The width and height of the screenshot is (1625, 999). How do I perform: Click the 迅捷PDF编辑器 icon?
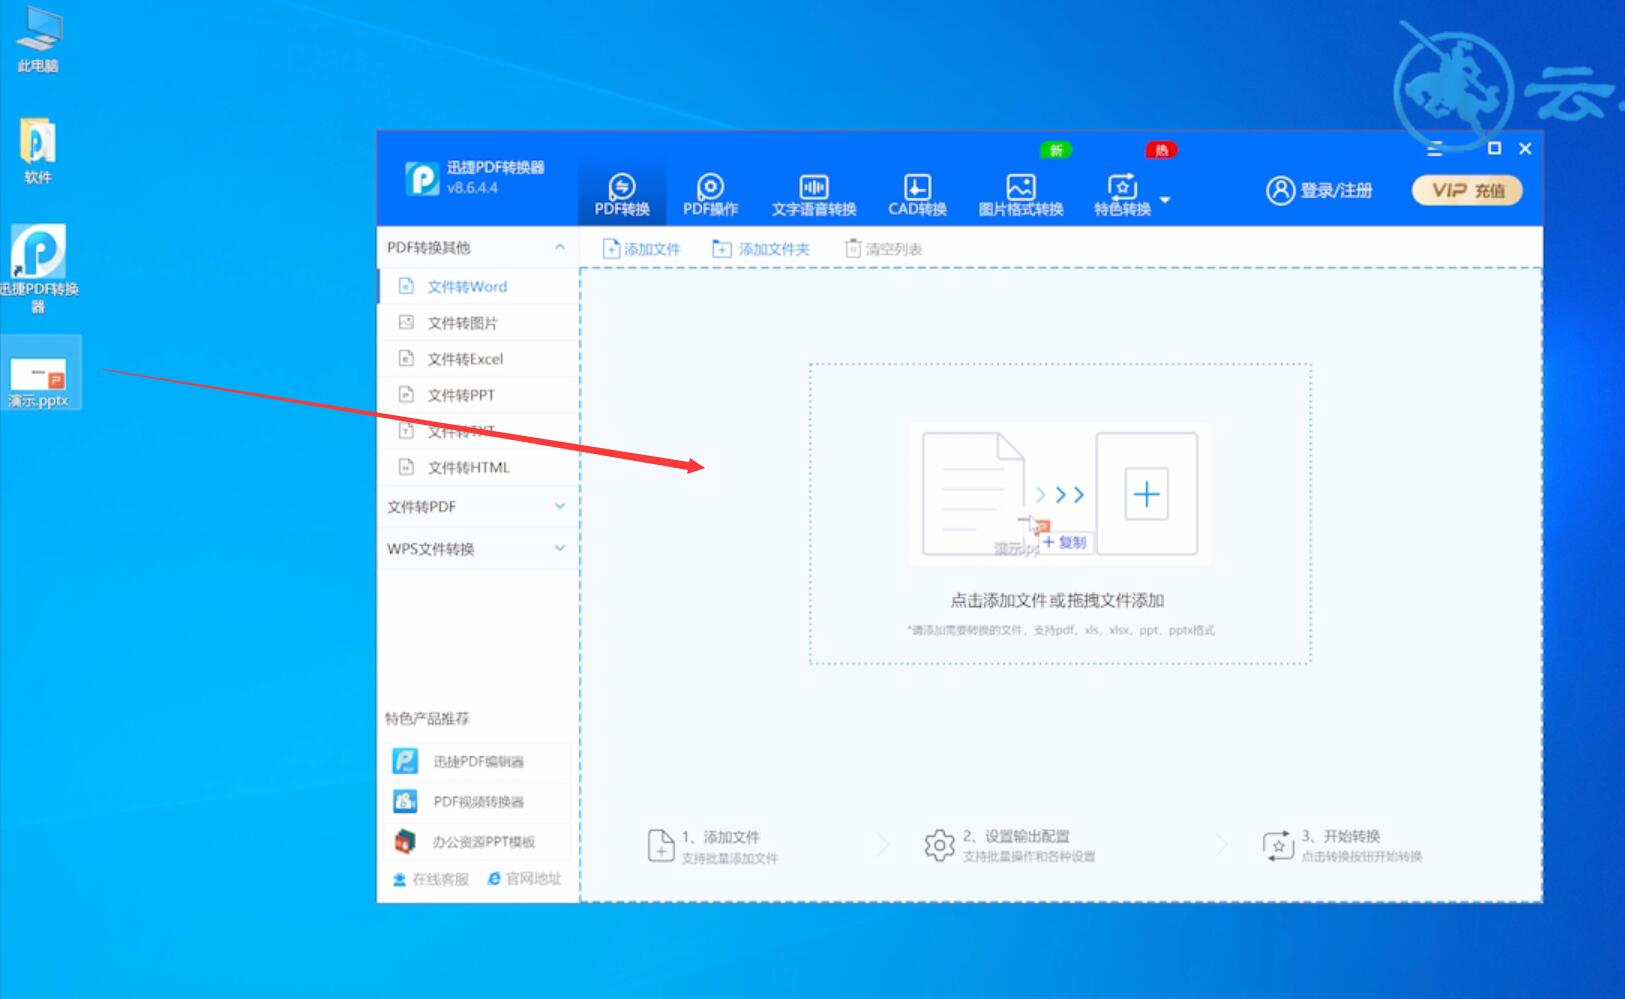pos(405,761)
